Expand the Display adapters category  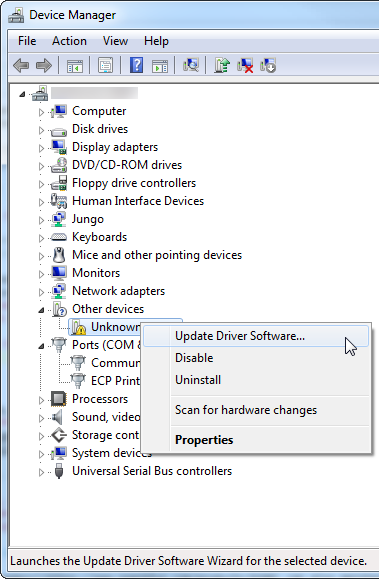click(x=41, y=148)
